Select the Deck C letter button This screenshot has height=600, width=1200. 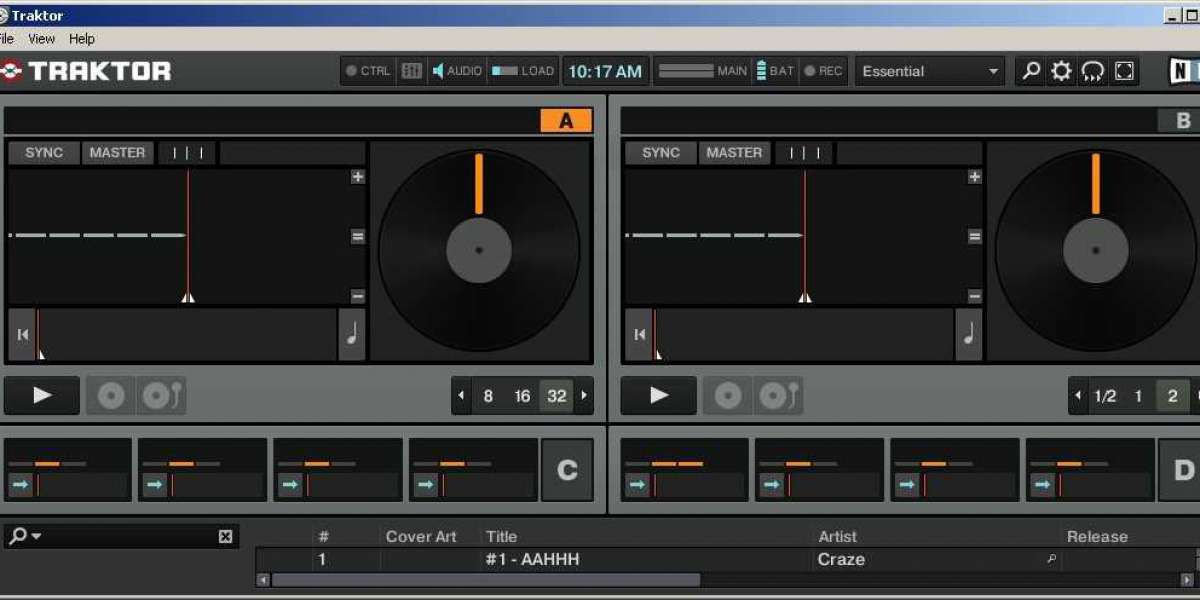567,470
